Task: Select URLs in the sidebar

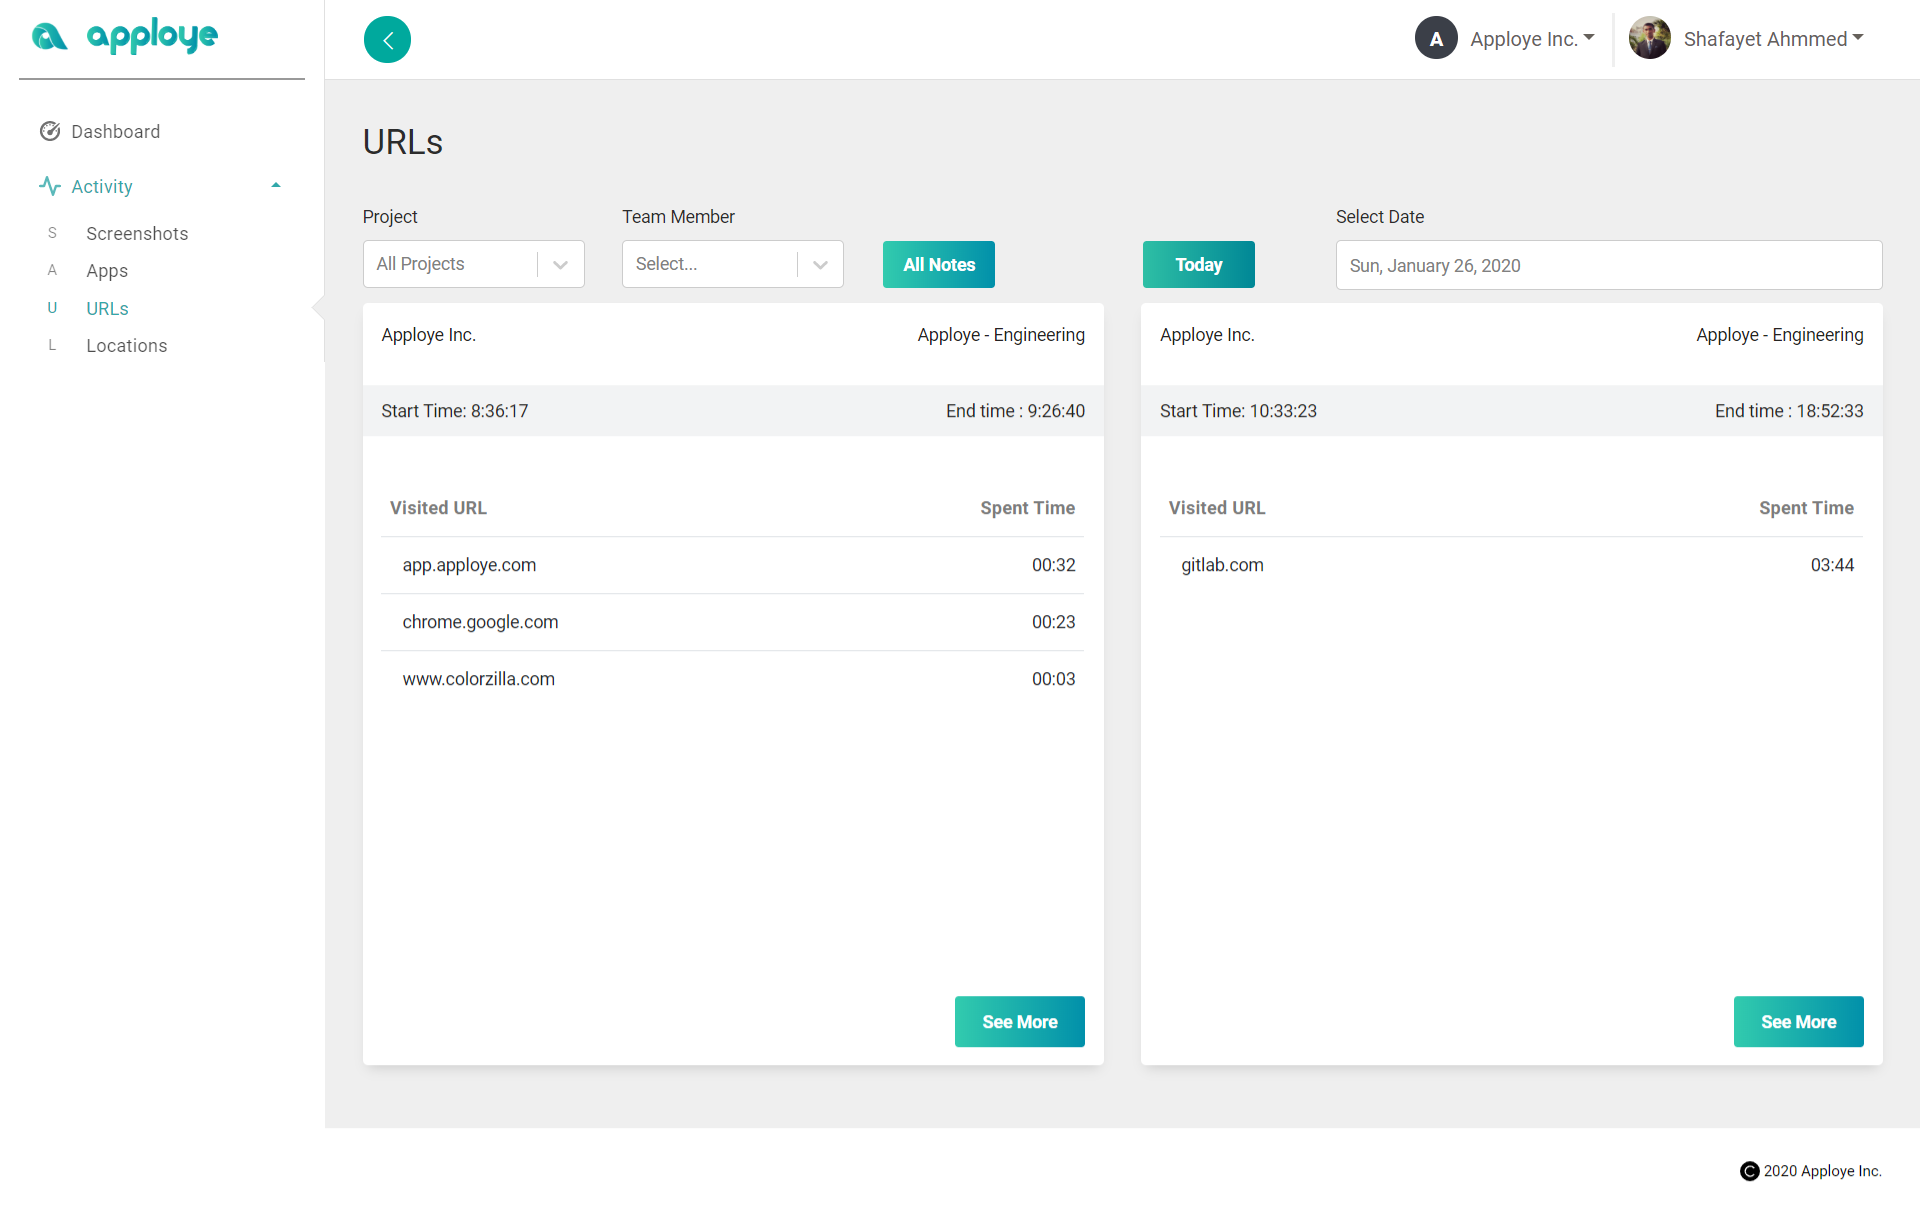Action: 107,309
